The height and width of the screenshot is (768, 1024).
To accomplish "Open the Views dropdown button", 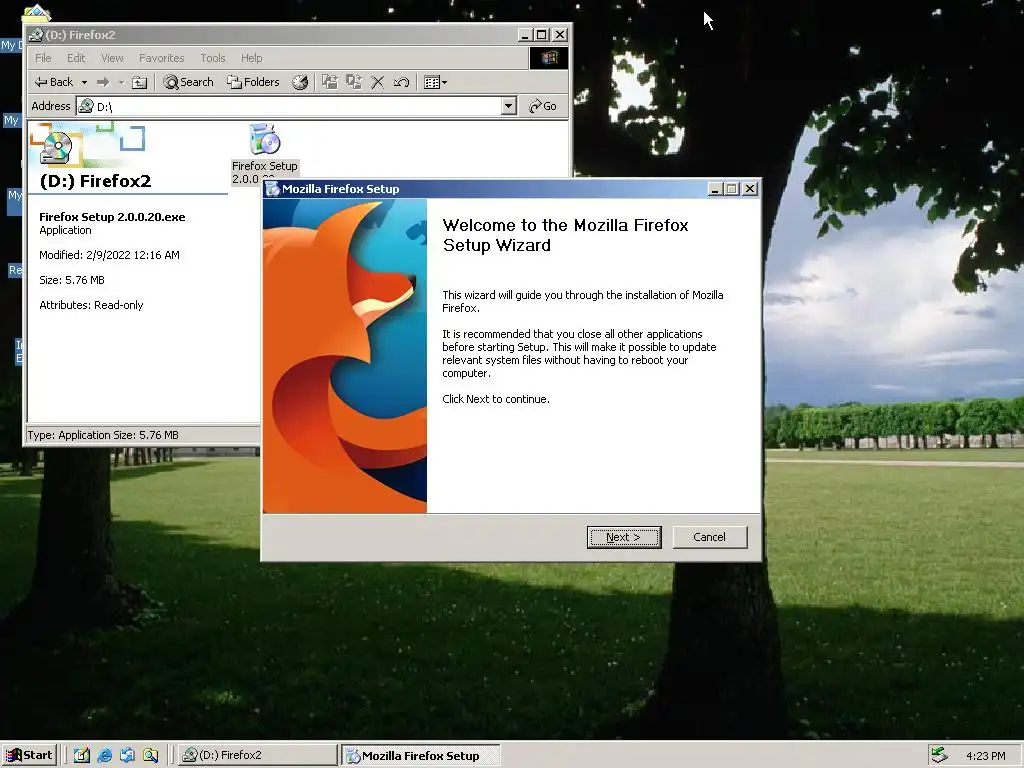I will pos(435,82).
